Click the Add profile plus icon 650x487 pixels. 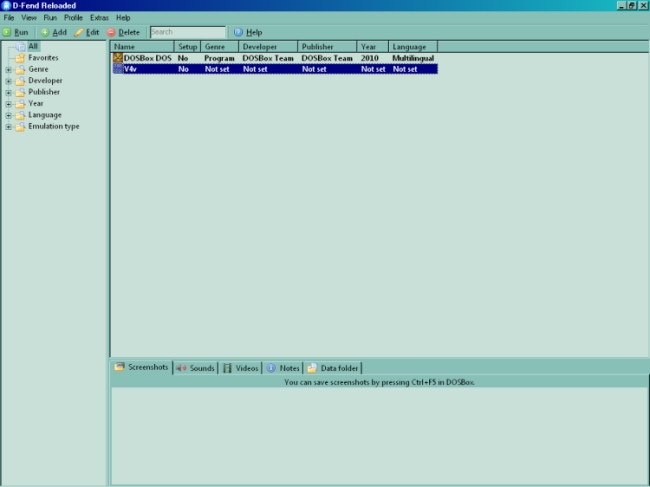(45, 32)
